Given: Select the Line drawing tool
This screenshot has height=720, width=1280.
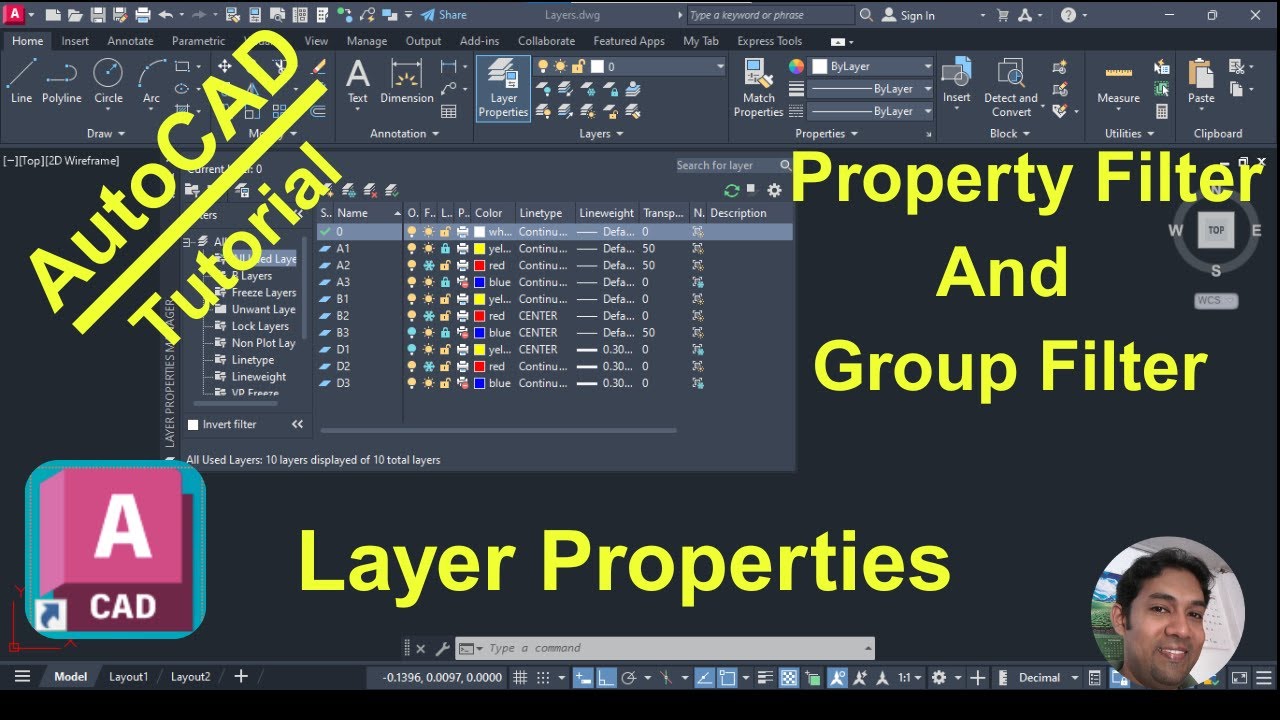Looking at the screenshot, I should (21, 80).
